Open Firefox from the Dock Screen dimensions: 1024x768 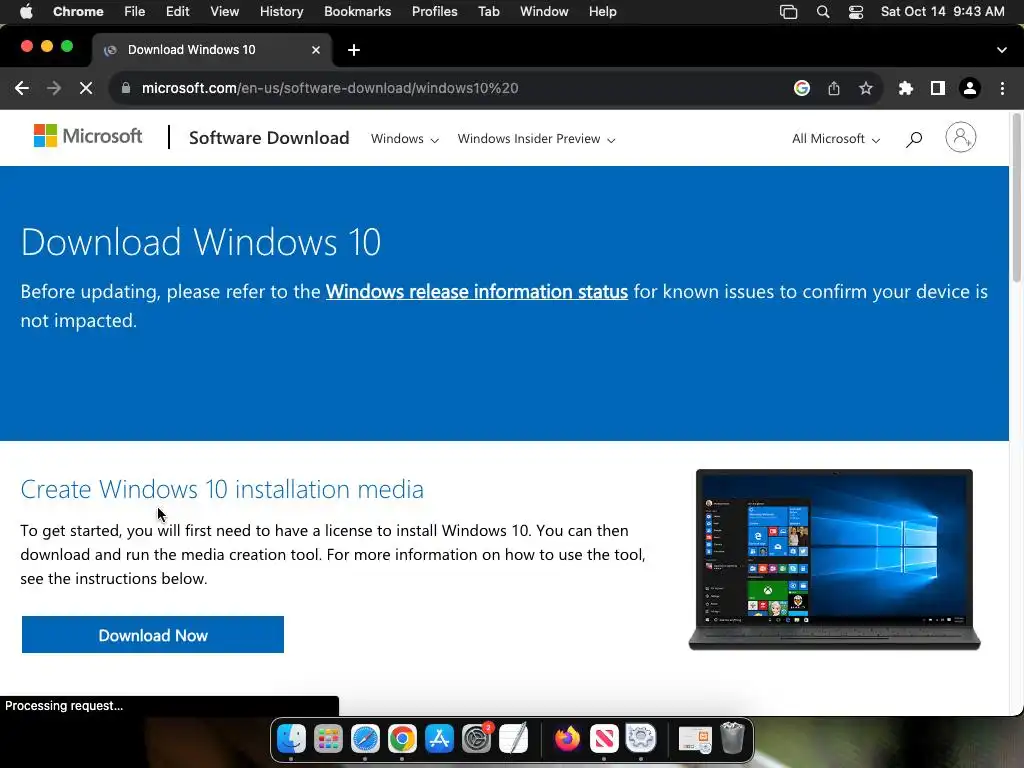567,739
